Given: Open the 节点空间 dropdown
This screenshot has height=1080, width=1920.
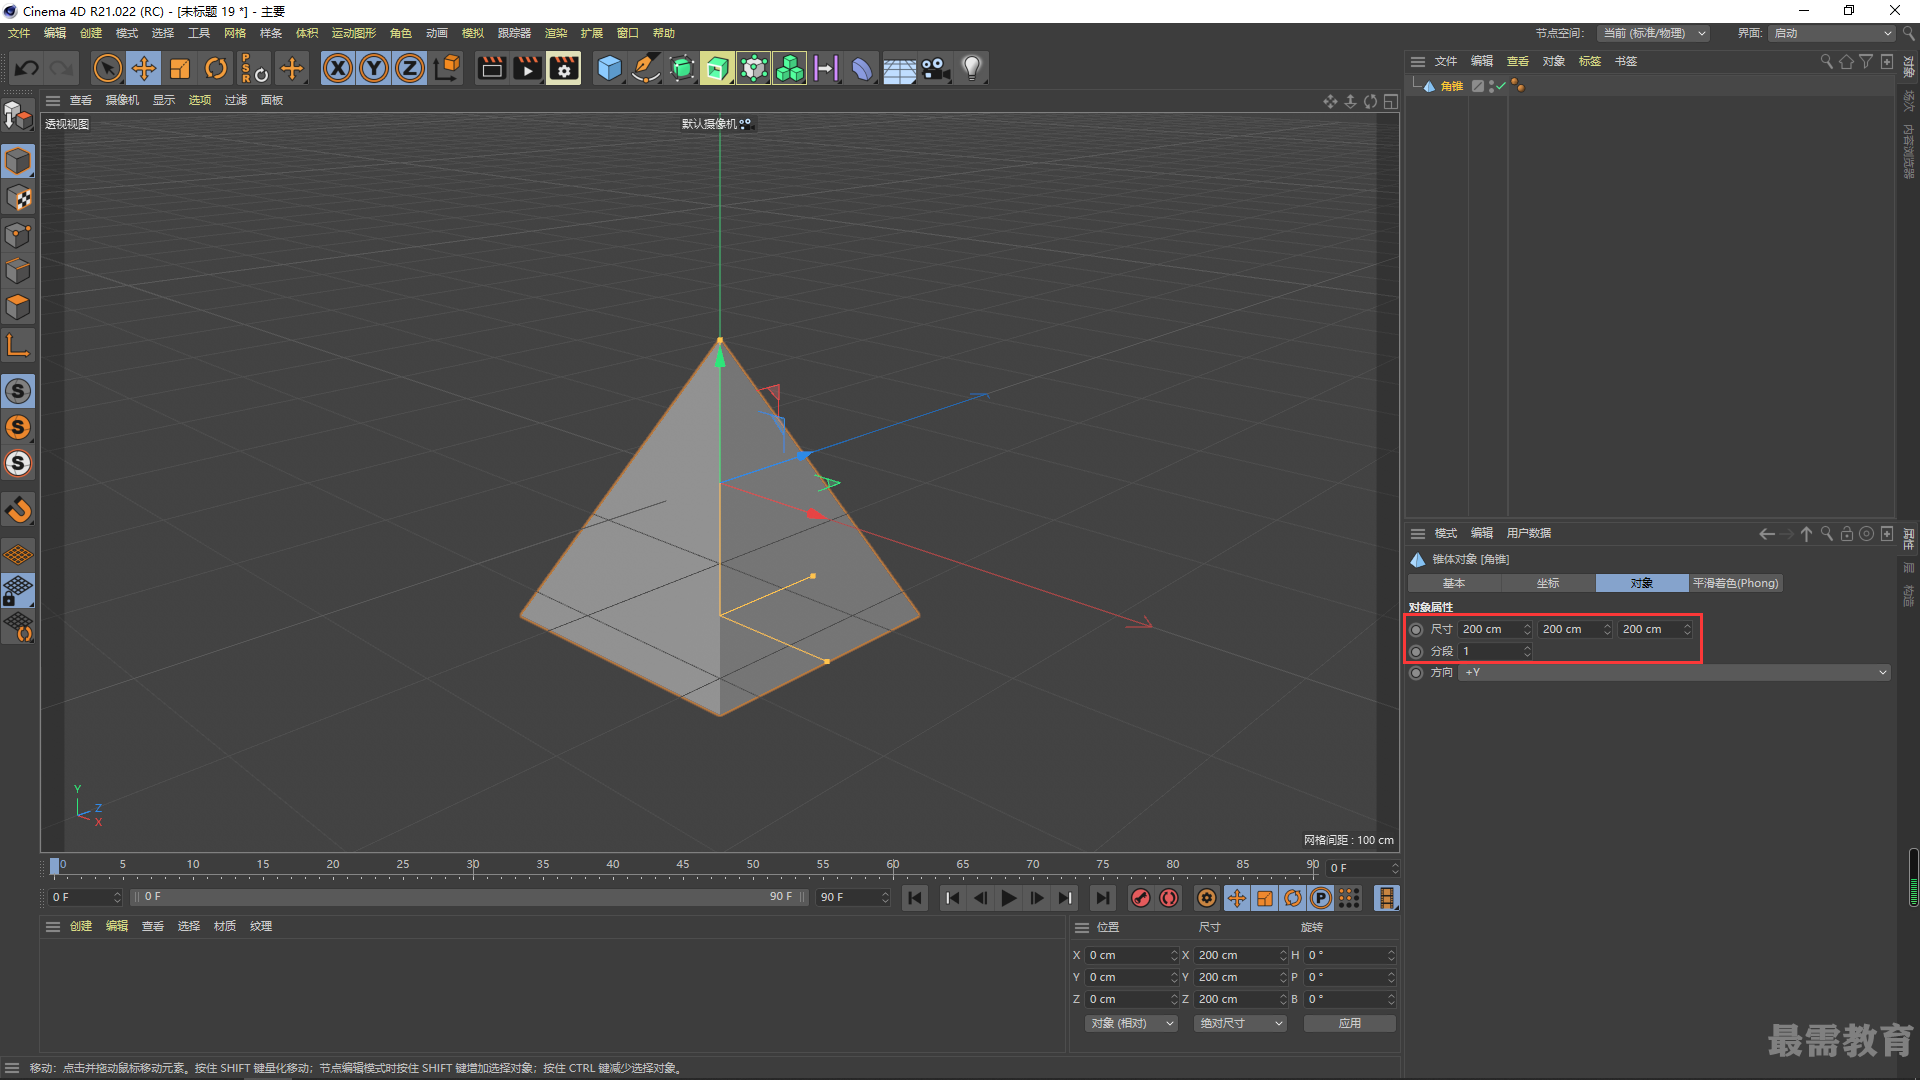Looking at the screenshot, I should 1654,33.
